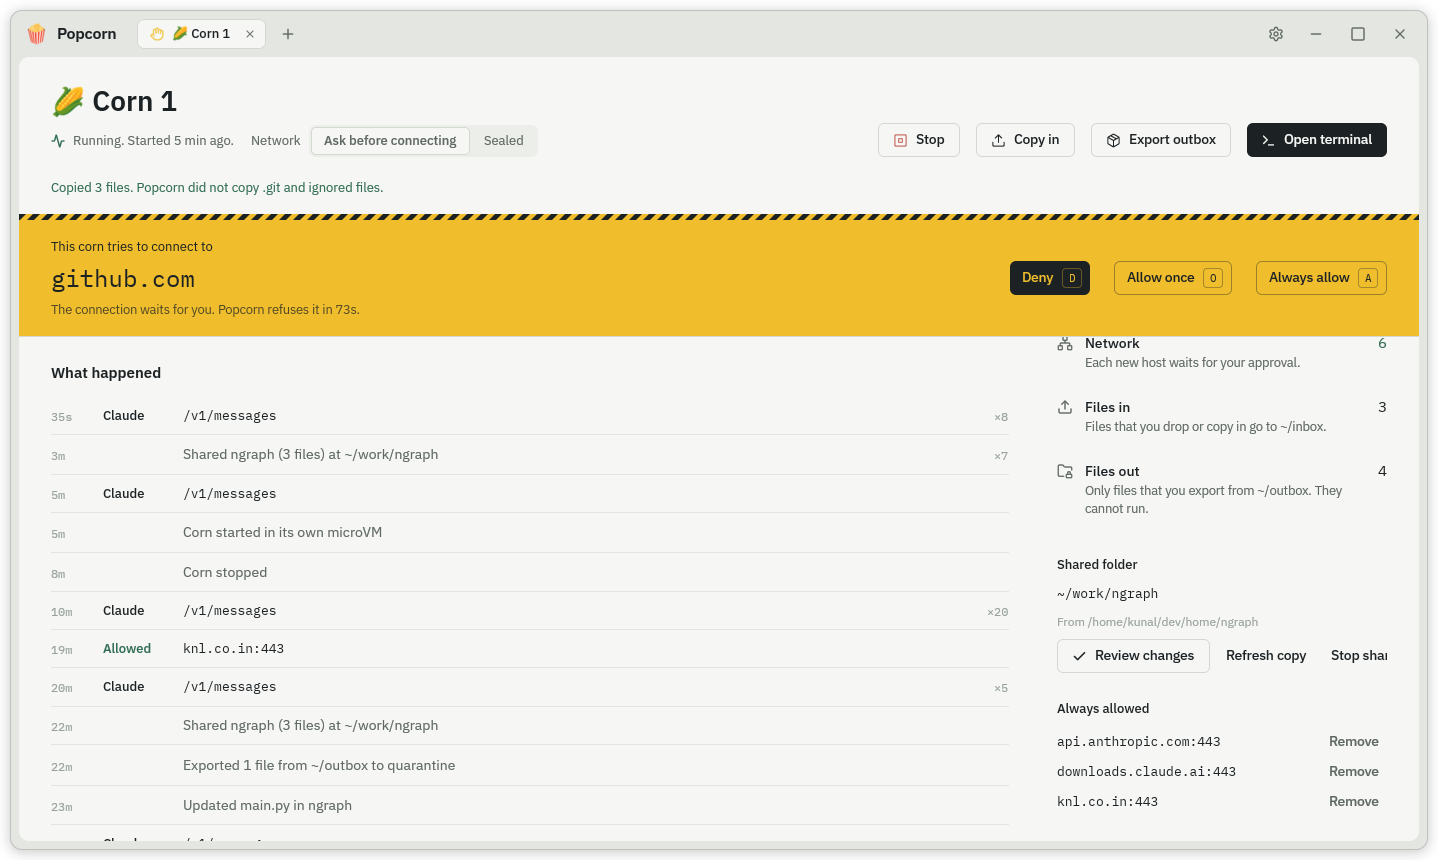Viewport: 1438px width, 860px height.
Task: Stop the running corn
Action: pyautogui.click(x=919, y=140)
